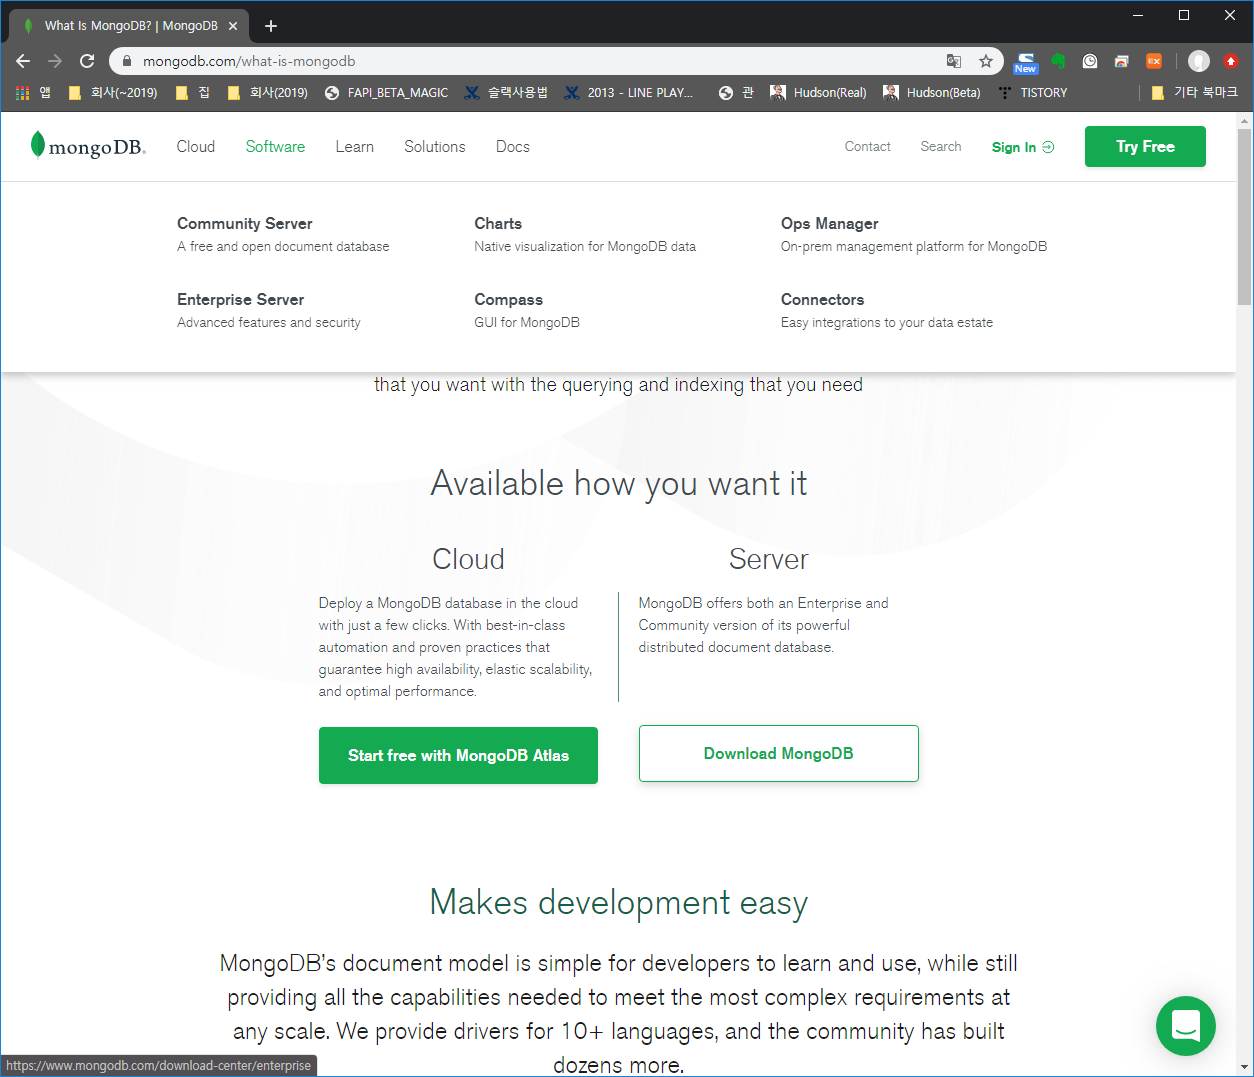
Task: Open the 회사(~2019) bookmark folder
Action: 113,93
